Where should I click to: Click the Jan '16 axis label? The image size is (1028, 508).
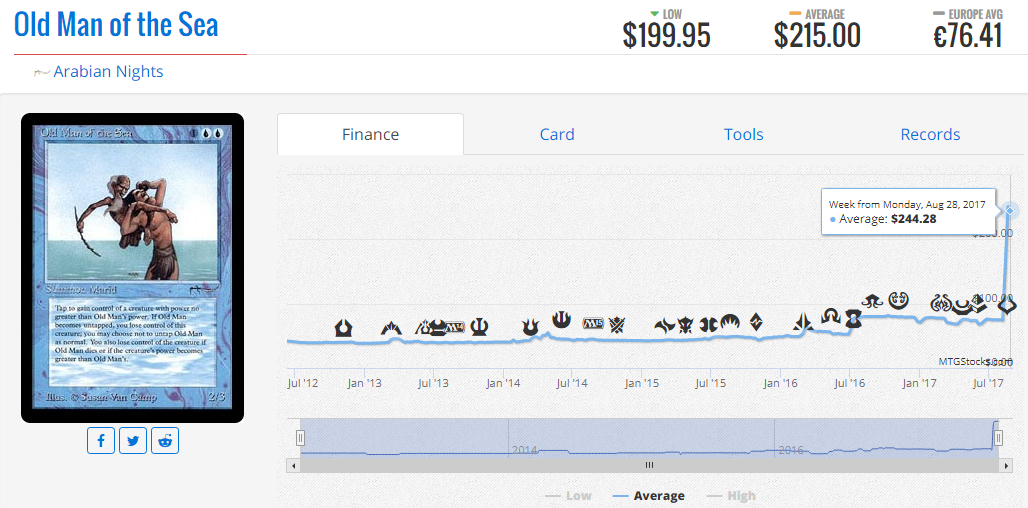click(x=781, y=382)
